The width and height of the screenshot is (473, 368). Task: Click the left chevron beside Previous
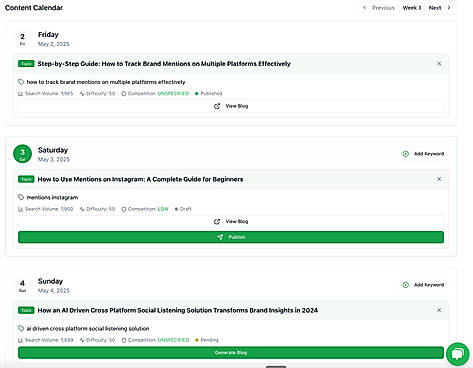pyautogui.click(x=364, y=8)
